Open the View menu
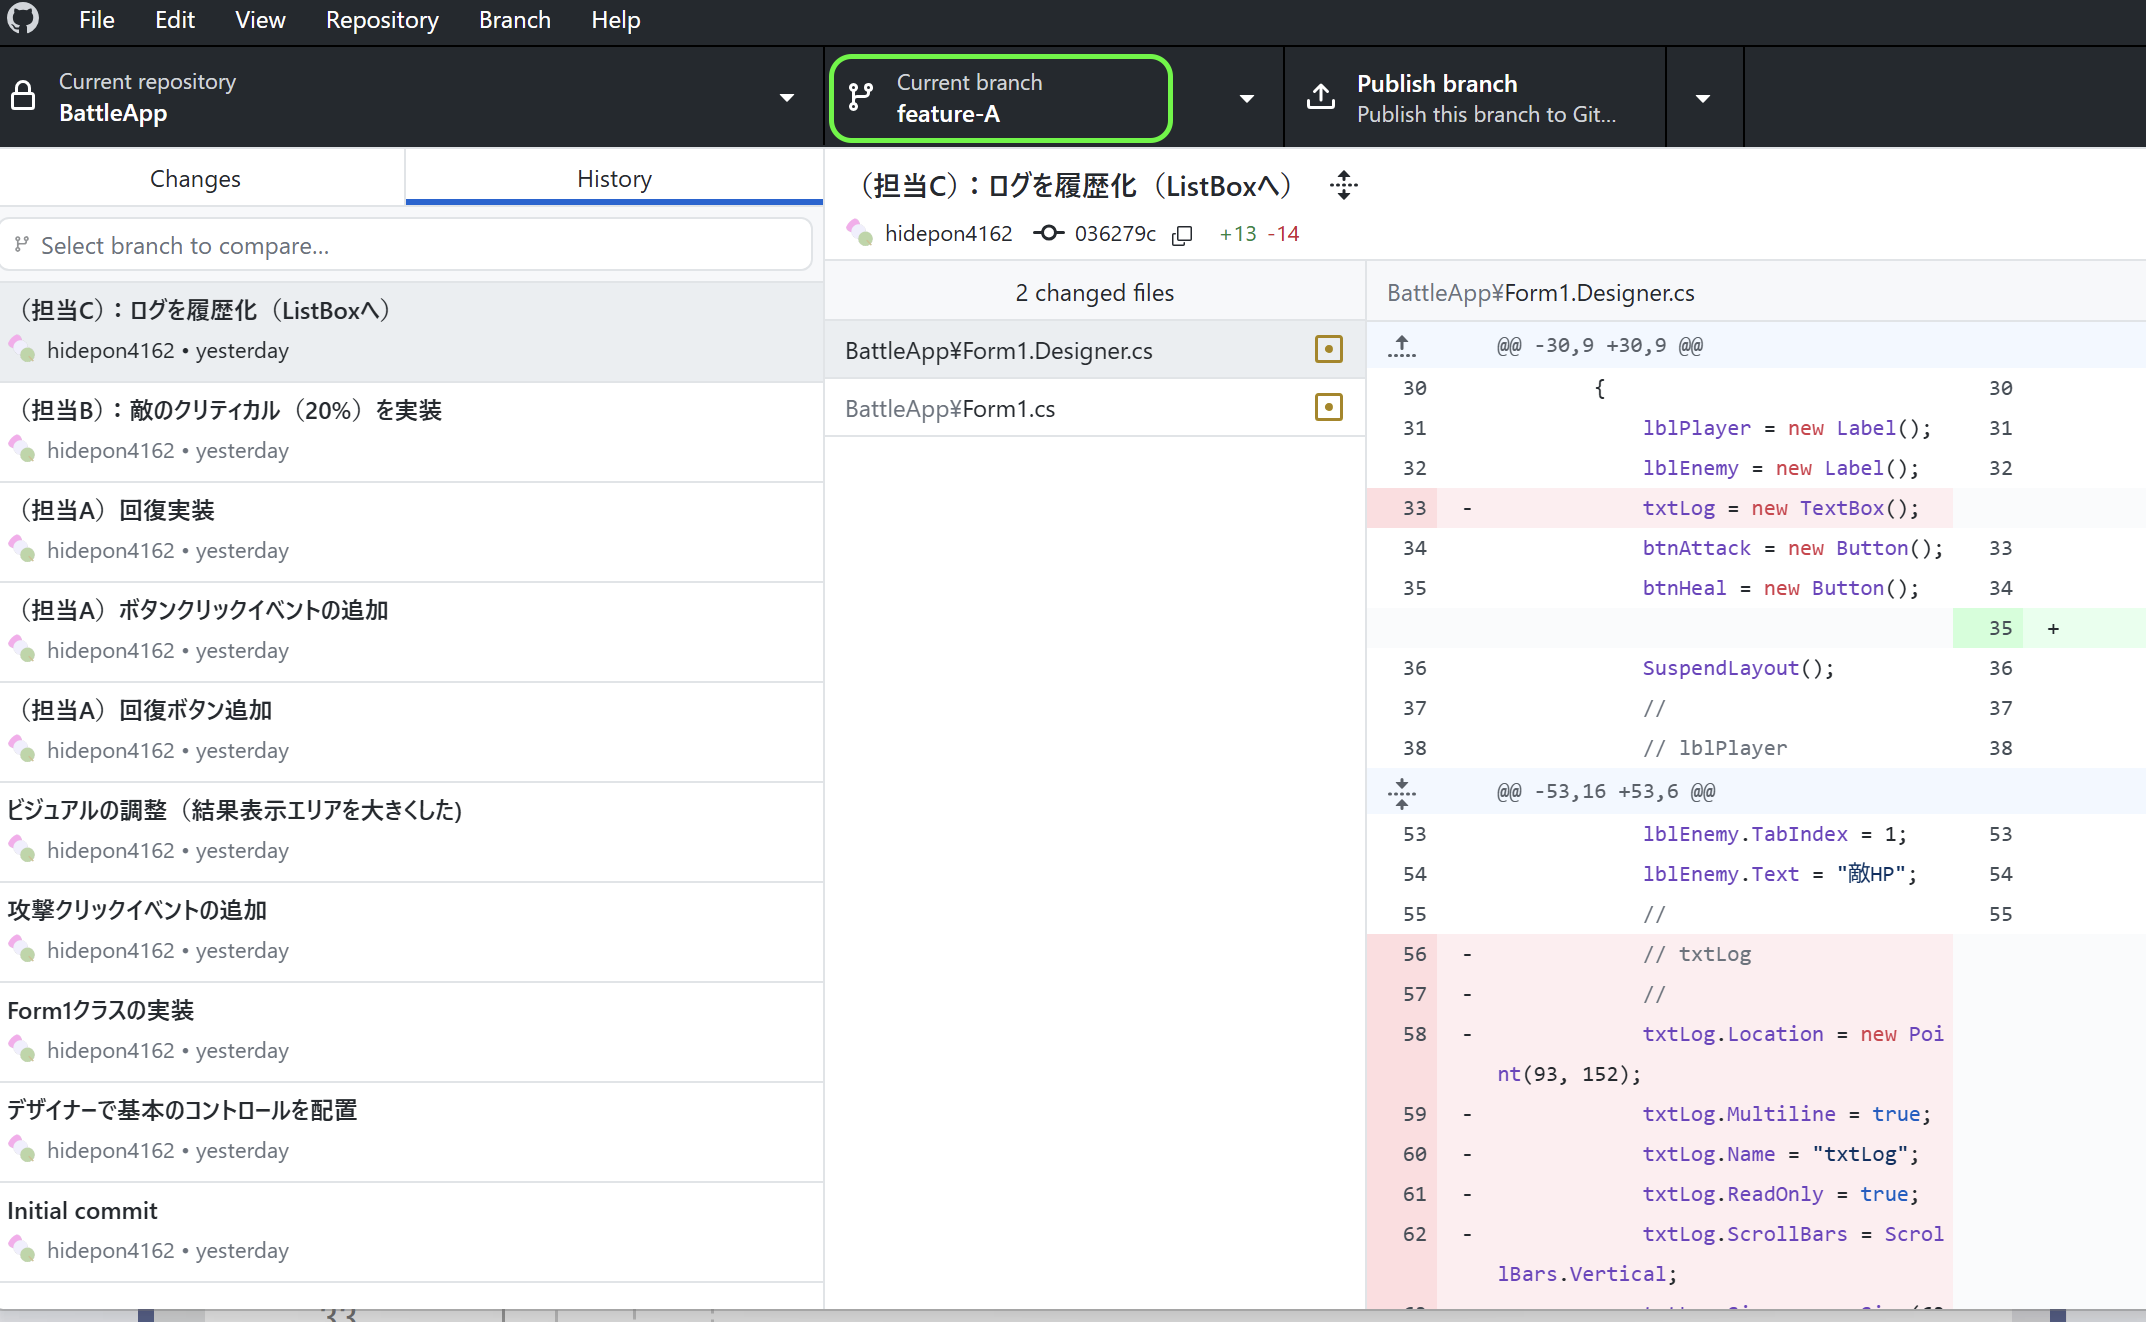 pyautogui.click(x=260, y=20)
